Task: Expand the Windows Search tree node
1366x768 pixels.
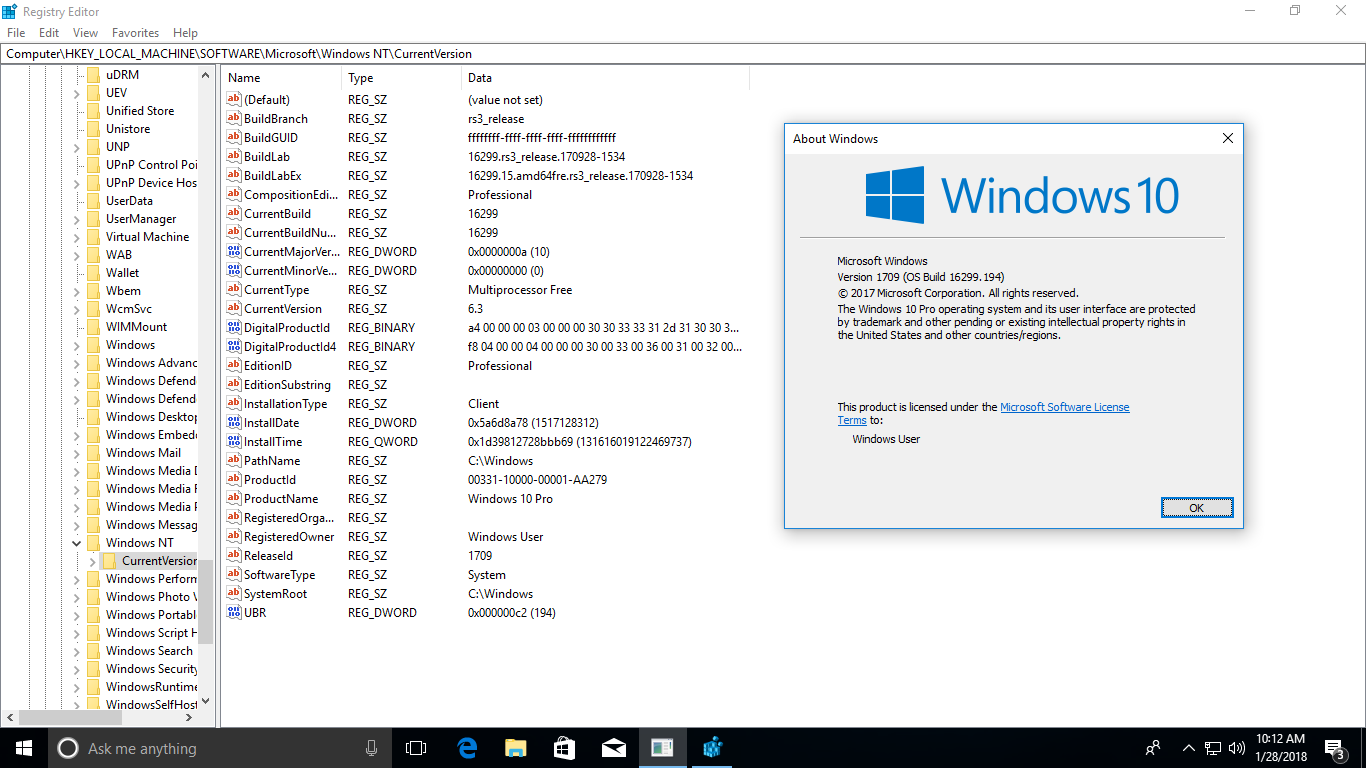Action: tap(77, 651)
